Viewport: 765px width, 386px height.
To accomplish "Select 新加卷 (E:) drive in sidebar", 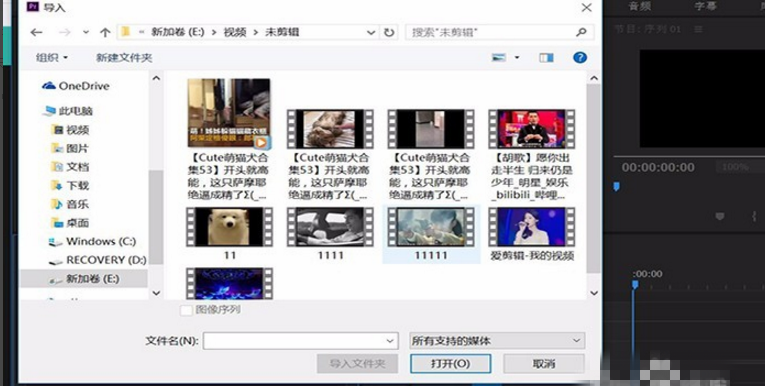I will (x=84, y=279).
